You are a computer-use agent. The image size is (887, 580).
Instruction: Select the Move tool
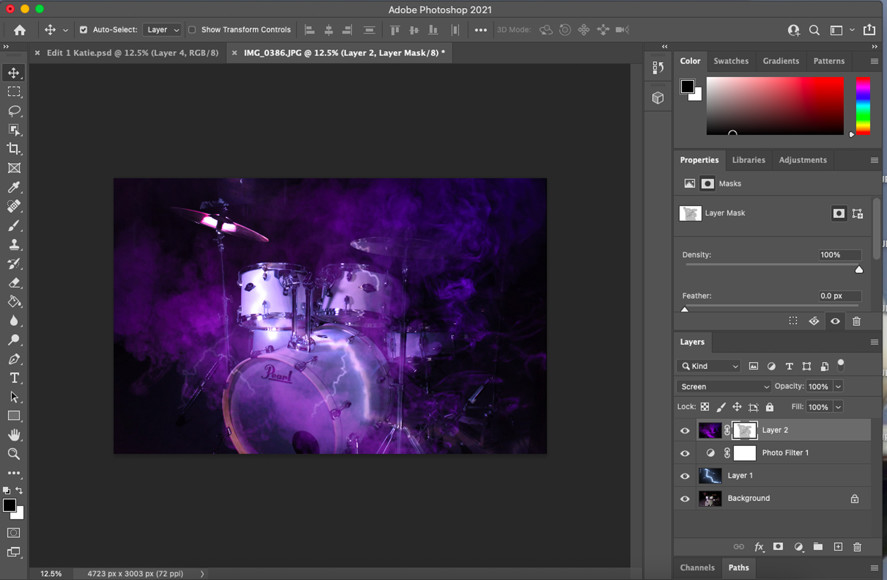(14, 73)
